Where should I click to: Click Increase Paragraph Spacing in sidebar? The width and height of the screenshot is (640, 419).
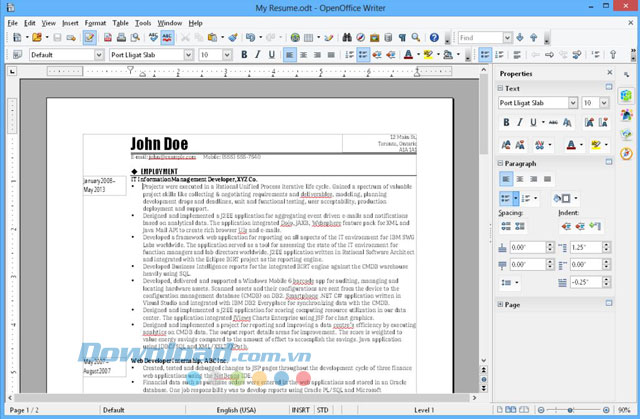click(507, 224)
